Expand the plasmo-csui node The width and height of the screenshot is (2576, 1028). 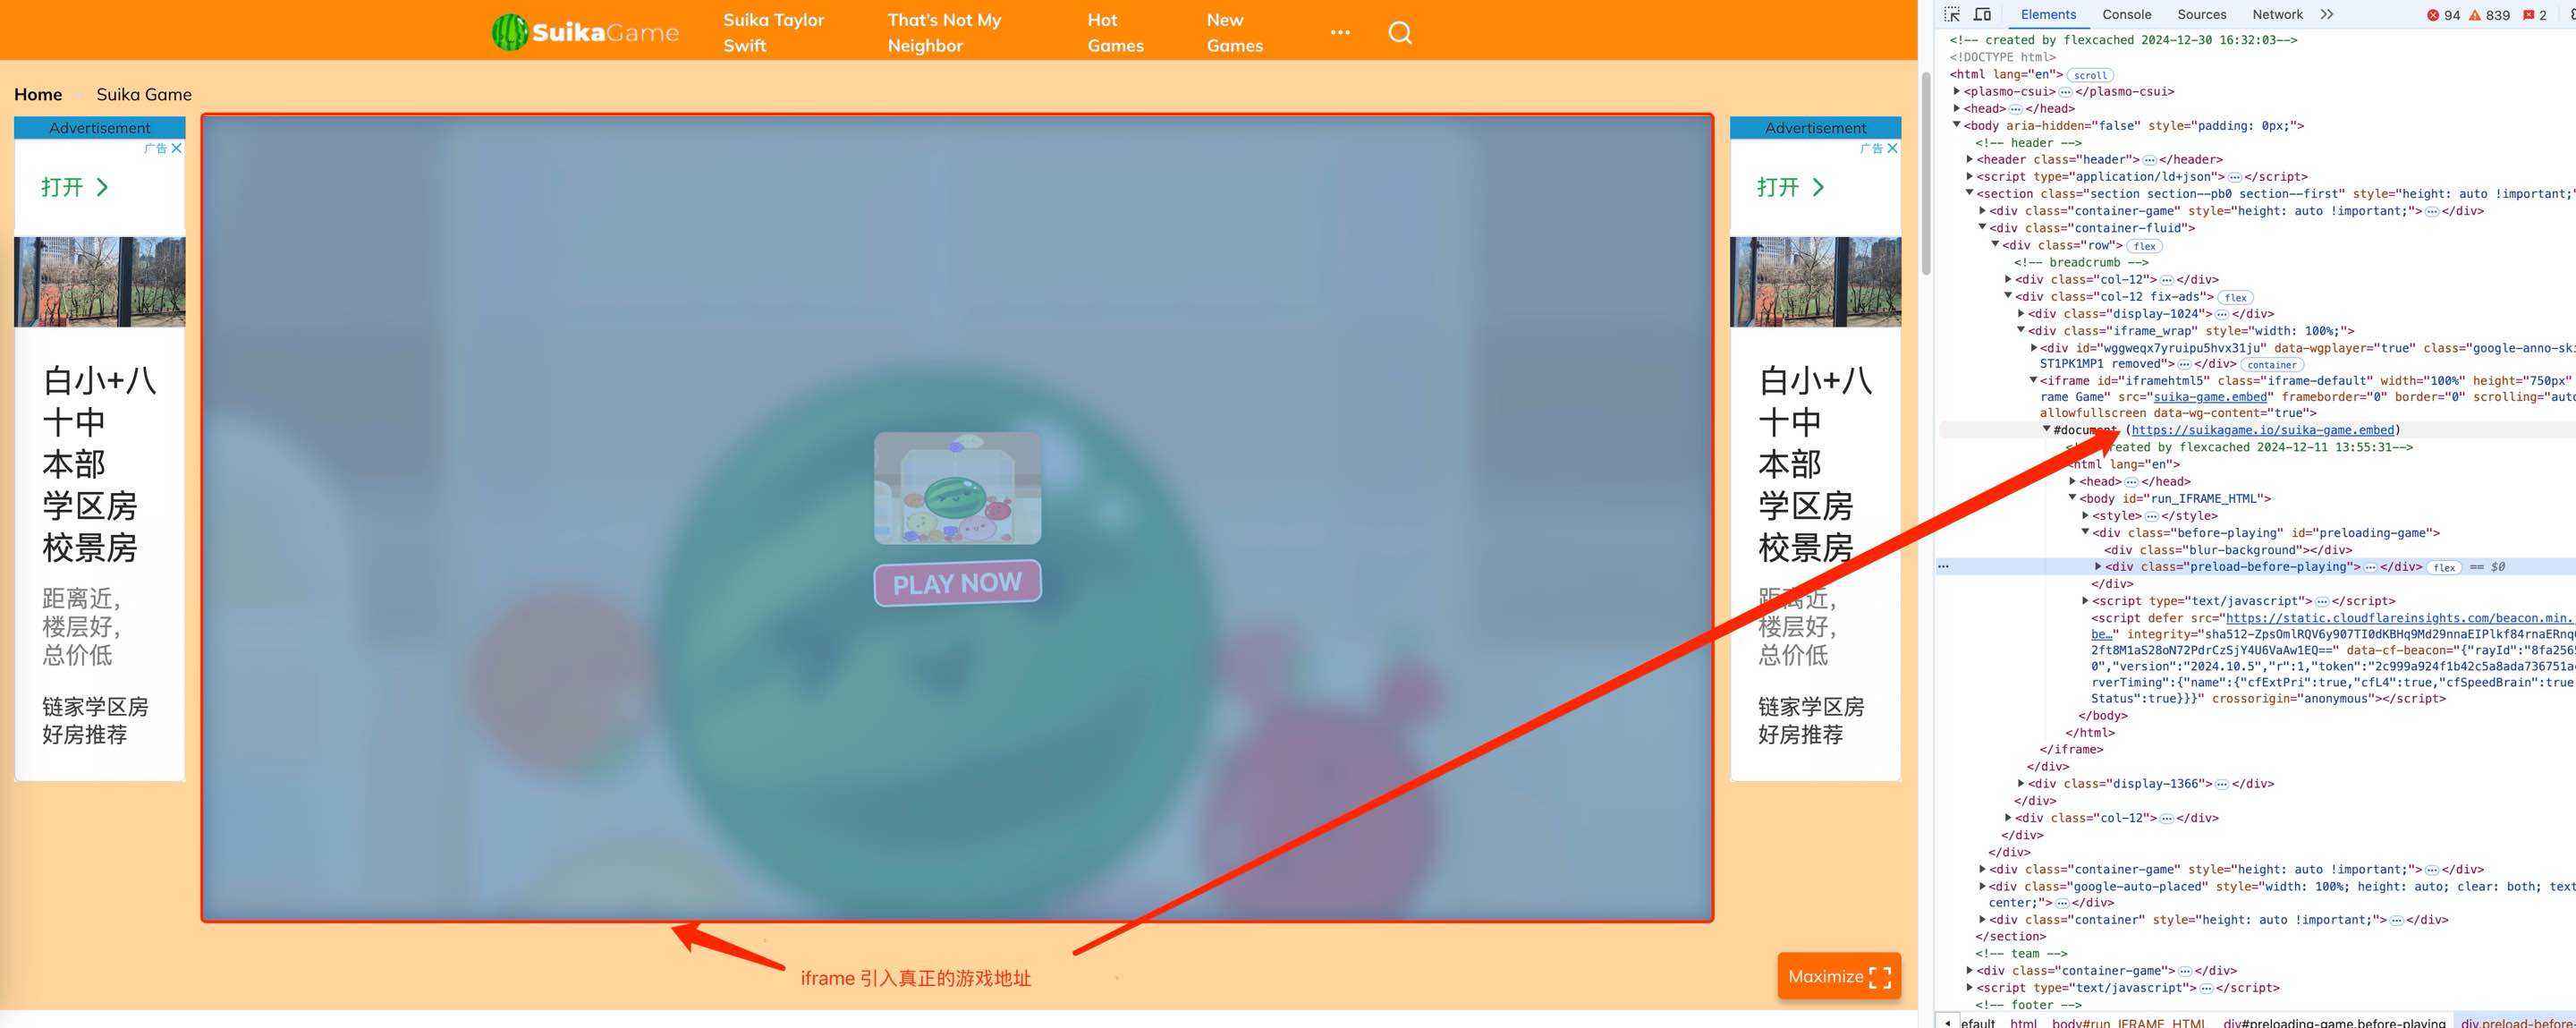click(x=1958, y=91)
